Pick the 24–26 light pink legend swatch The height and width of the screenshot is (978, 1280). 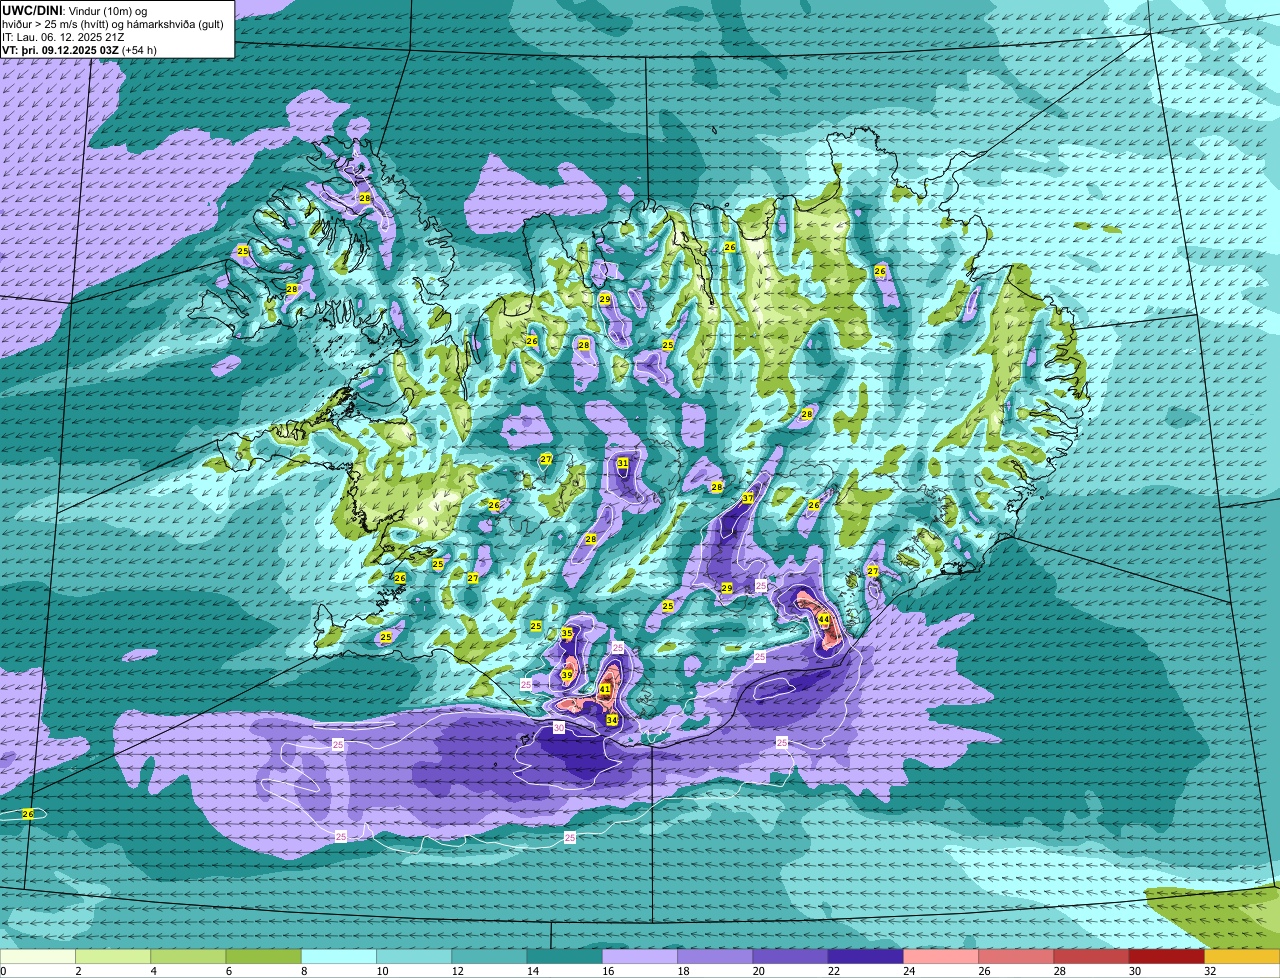click(941, 957)
